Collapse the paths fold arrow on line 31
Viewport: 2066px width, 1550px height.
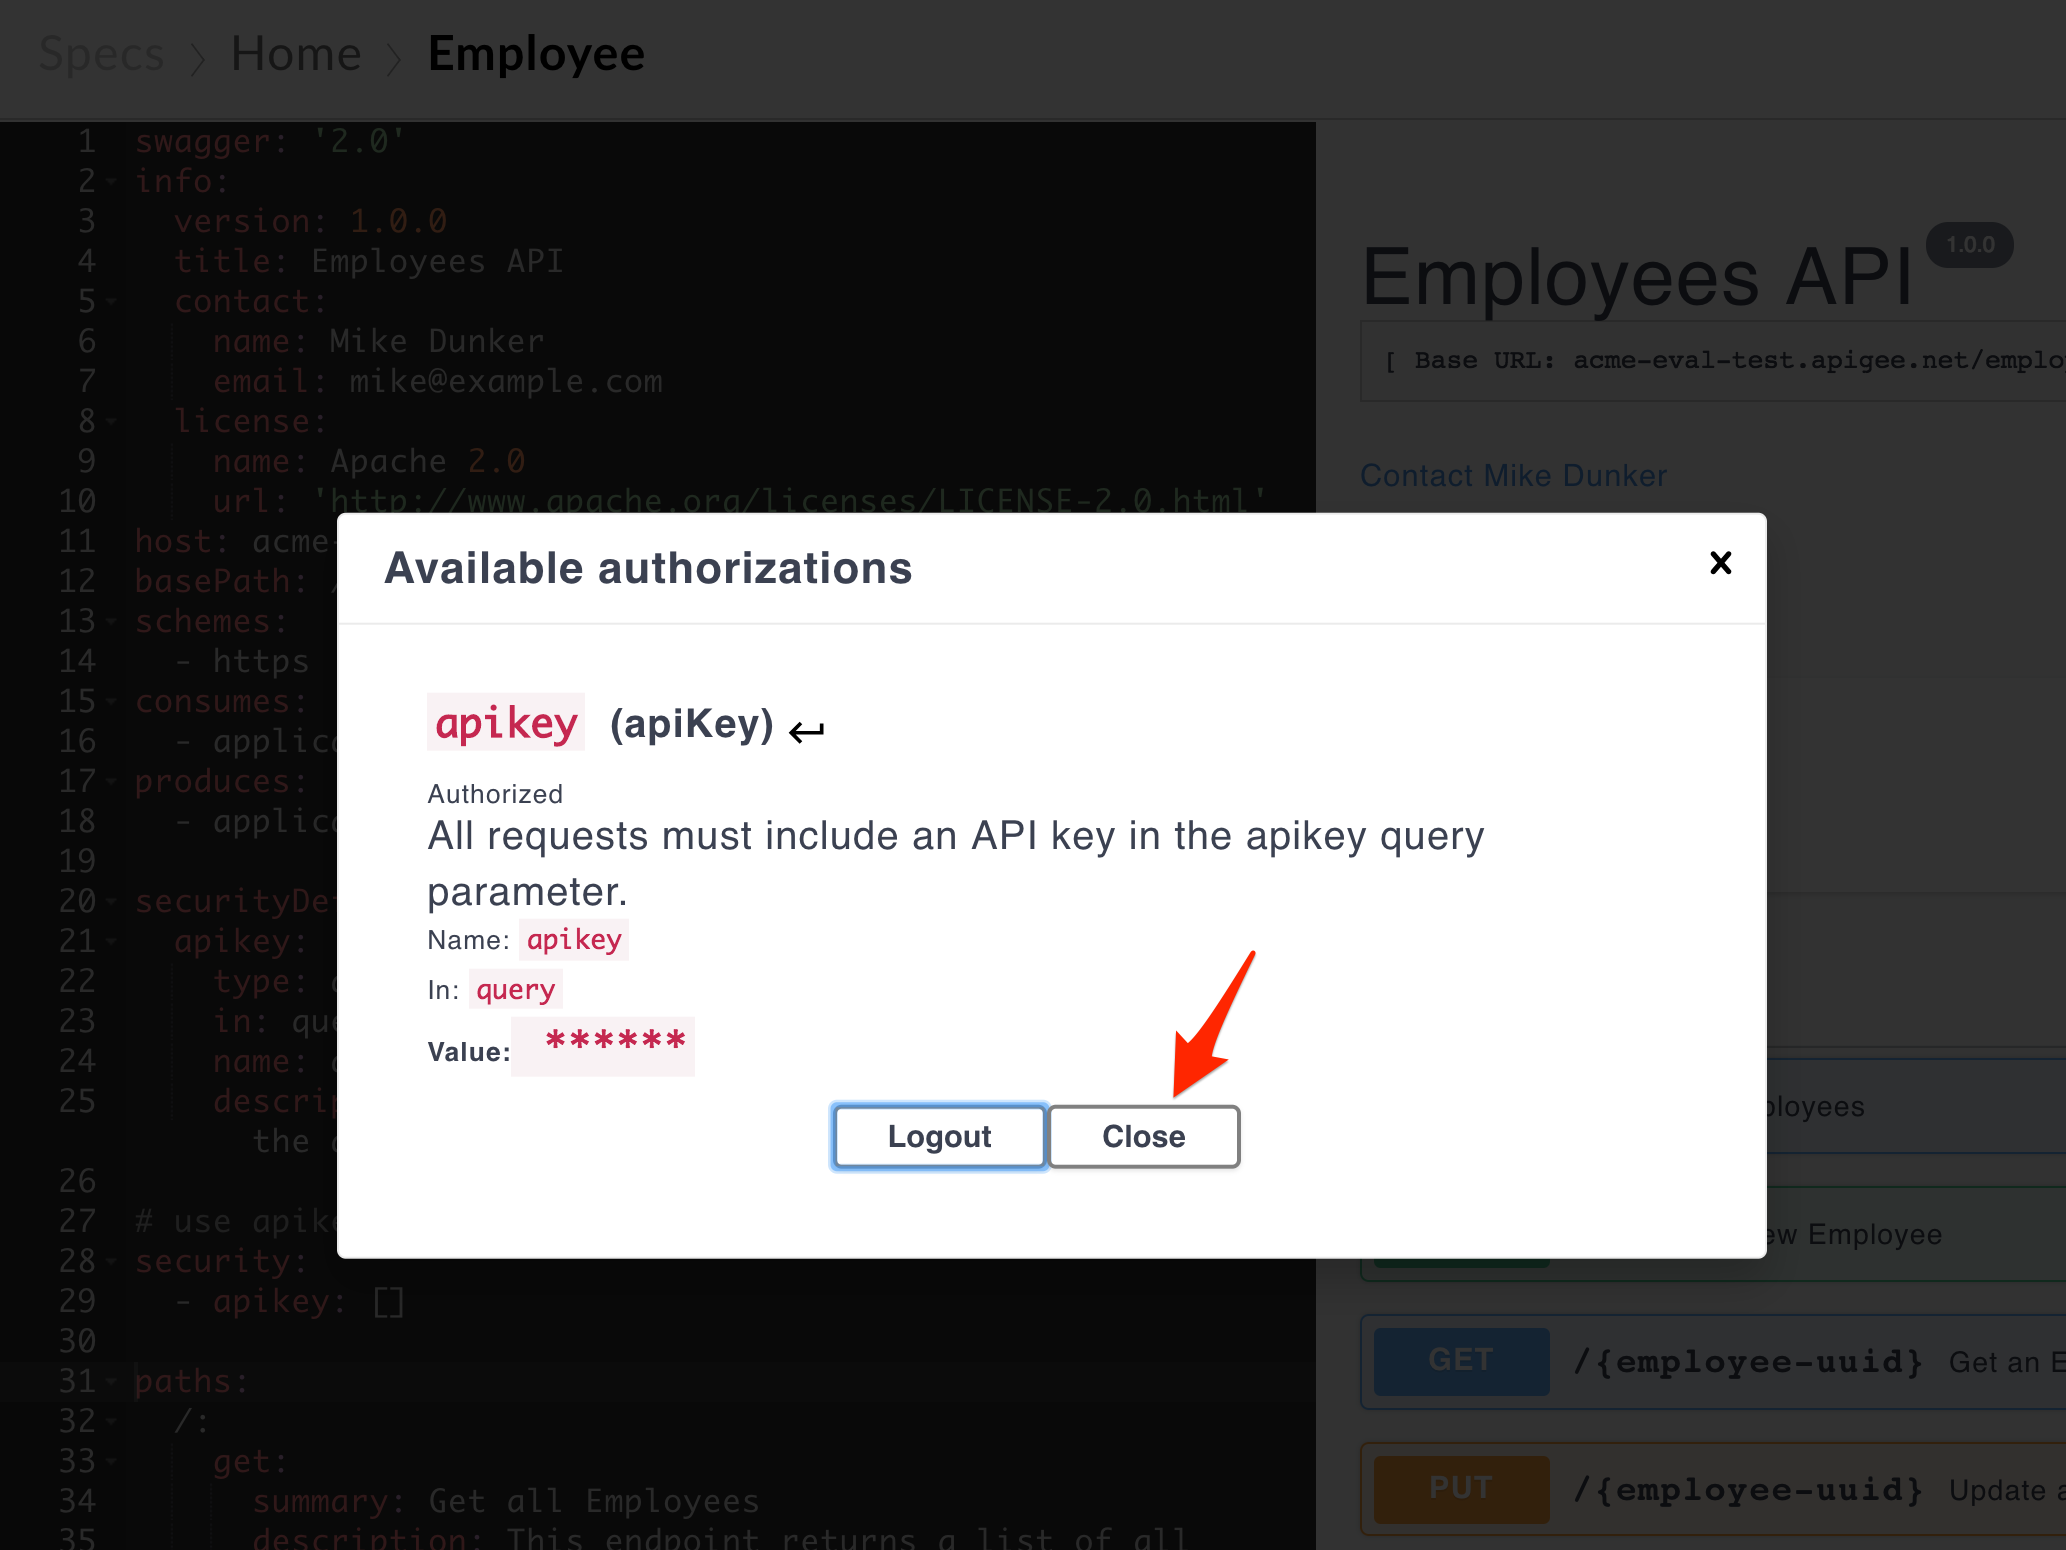[112, 1381]
